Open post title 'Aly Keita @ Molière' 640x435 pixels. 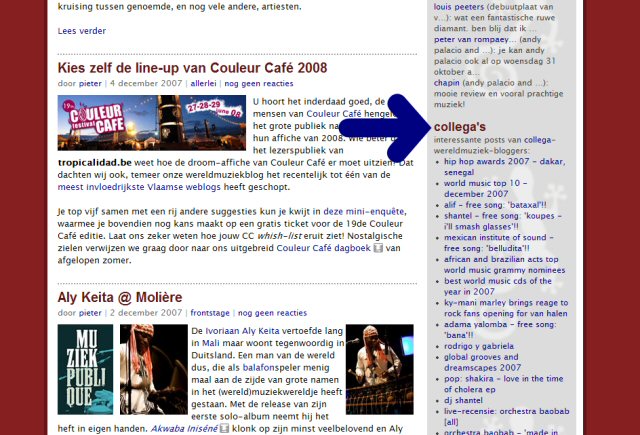coord(120,297)
